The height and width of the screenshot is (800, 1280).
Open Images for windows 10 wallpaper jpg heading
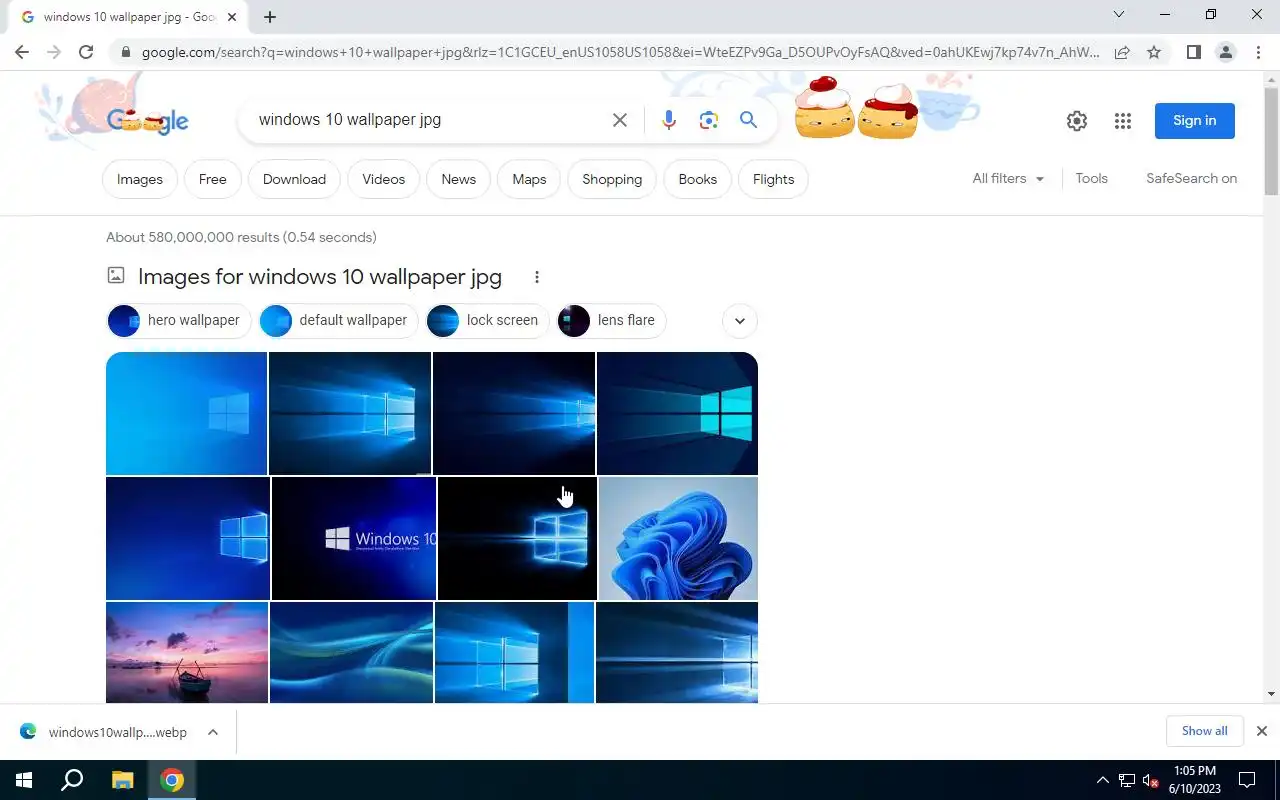(320, 277)
